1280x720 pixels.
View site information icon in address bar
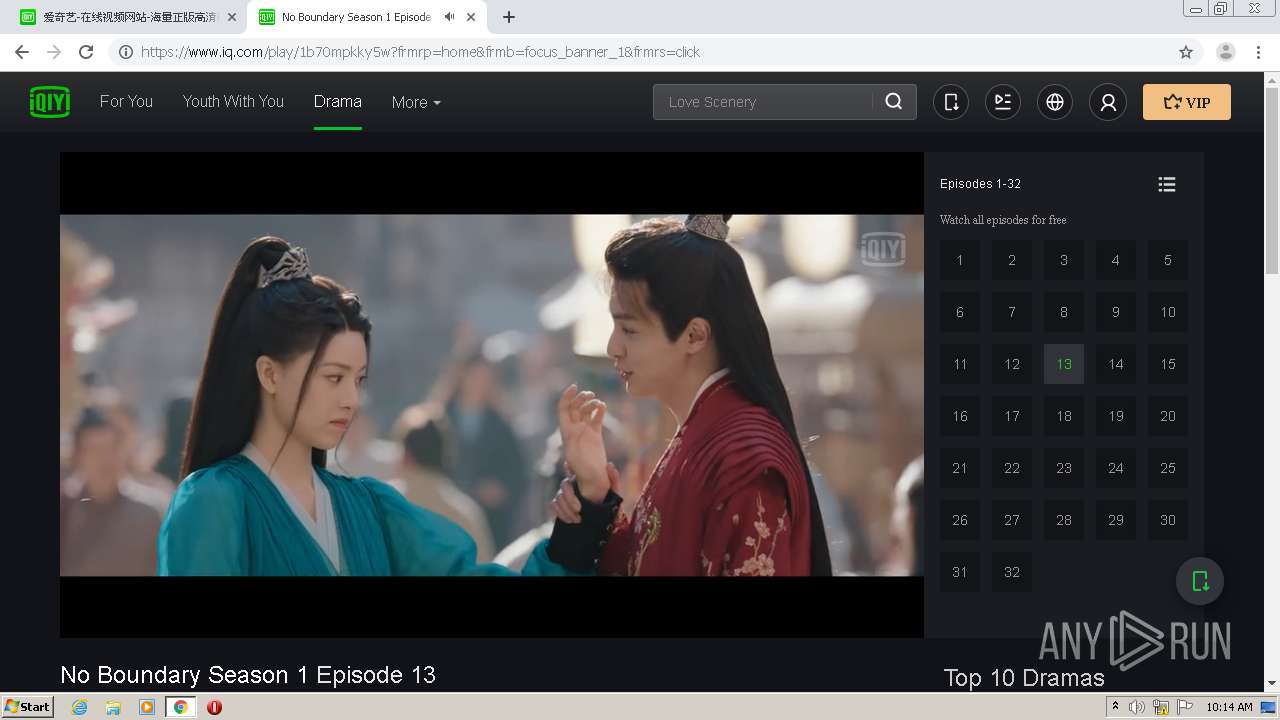click(x=126, y=52)
